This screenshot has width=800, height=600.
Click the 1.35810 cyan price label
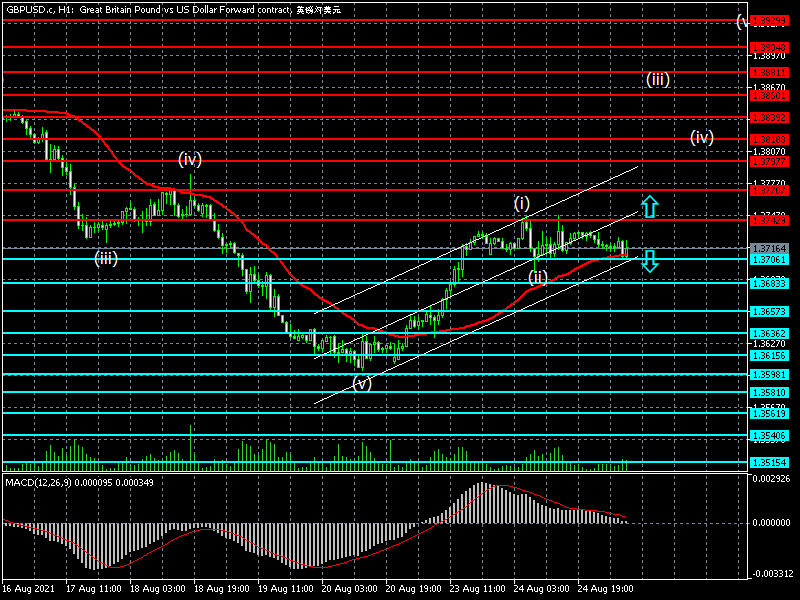click(769, 393)
